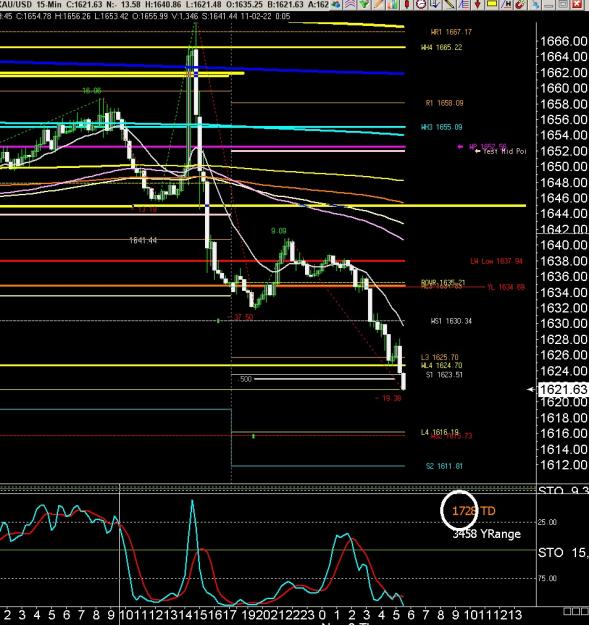Image resolution: width=589 pixels, height=625 pixels.
Task: Click the 25.00 stochastic level label
Action: coord(547,522)
